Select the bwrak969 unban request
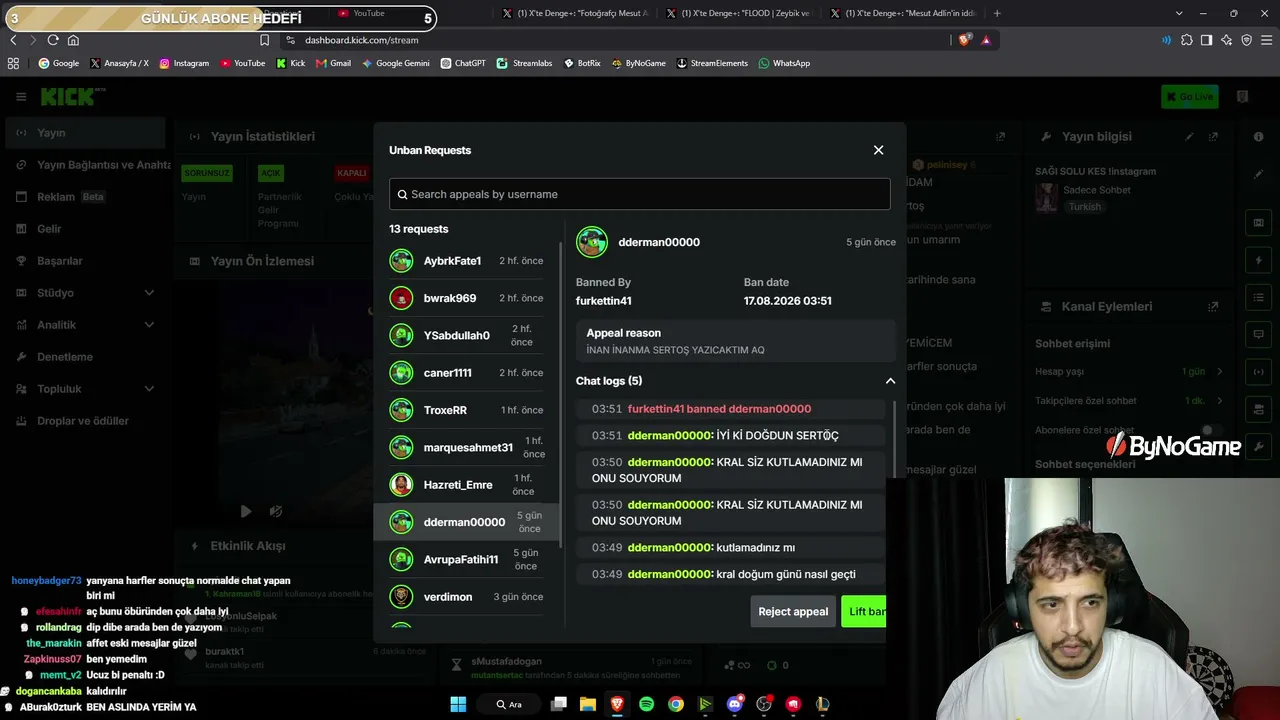The width and height of the screenshot is (1280, 720). click(x=466, y=298)
